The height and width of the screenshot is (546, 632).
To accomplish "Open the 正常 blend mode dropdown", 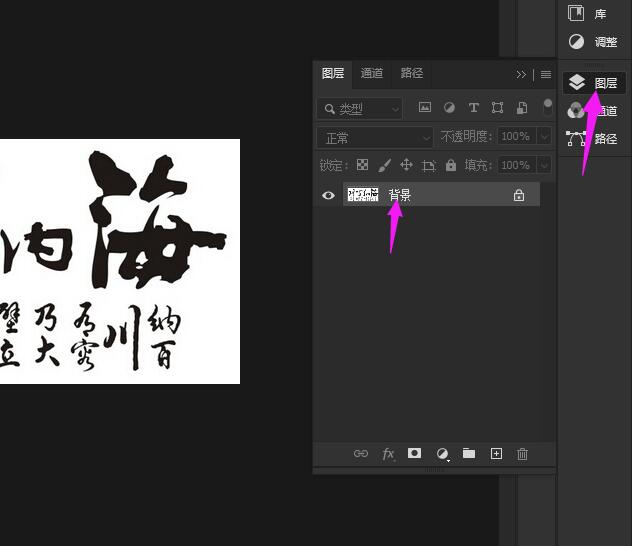I will (375, 138).
